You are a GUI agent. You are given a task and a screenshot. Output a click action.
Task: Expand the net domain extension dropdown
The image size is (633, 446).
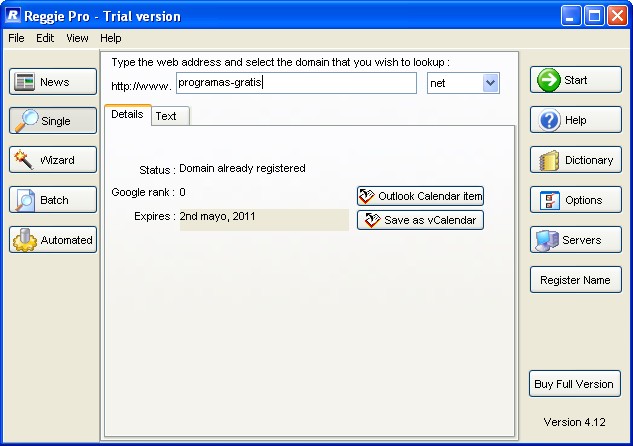coord(490,83)
